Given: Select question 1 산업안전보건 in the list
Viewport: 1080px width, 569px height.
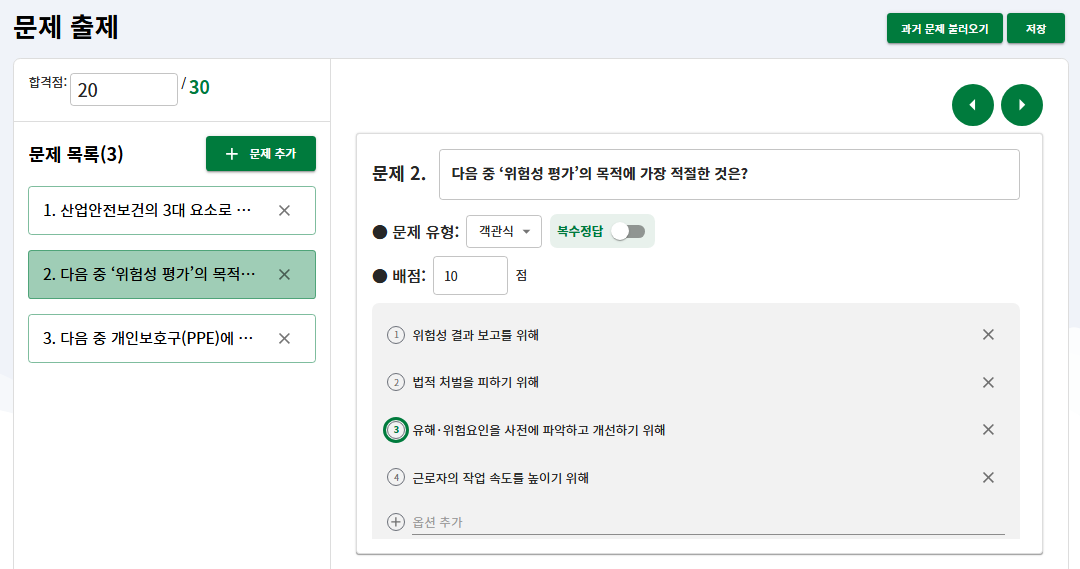Looking at the screenshot, I should [148, 210].
